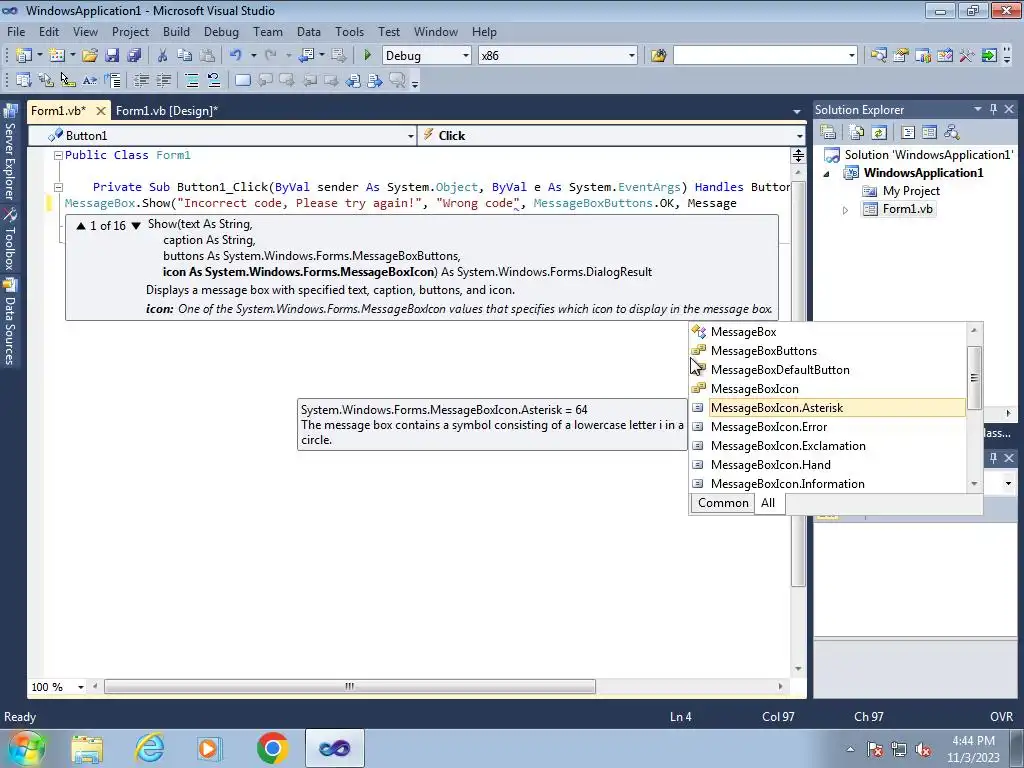1024x768 pixels.
Task: Click the New Project toolbar icon
Action: [24, 56]
